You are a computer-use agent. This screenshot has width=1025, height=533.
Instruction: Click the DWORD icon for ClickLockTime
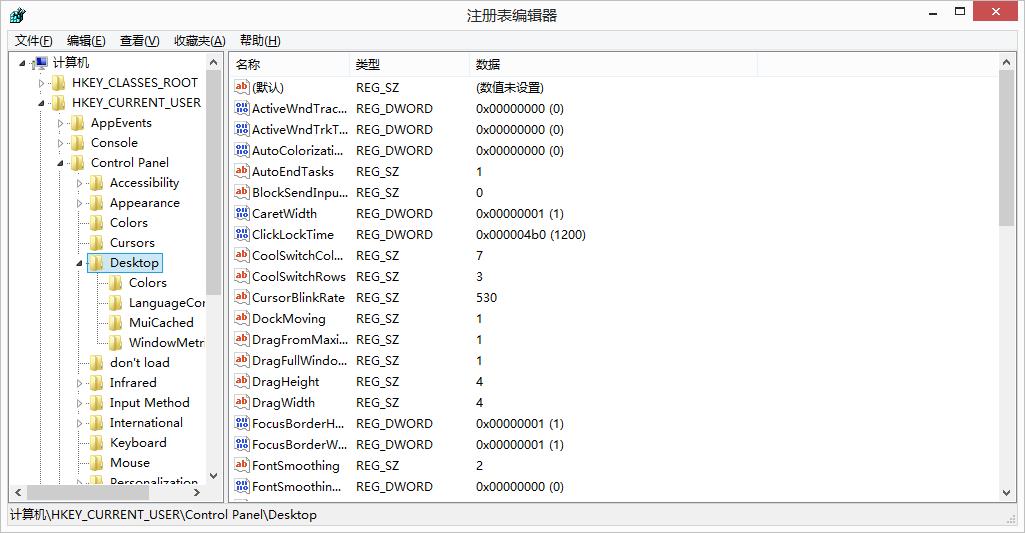[x=242, y=234]
